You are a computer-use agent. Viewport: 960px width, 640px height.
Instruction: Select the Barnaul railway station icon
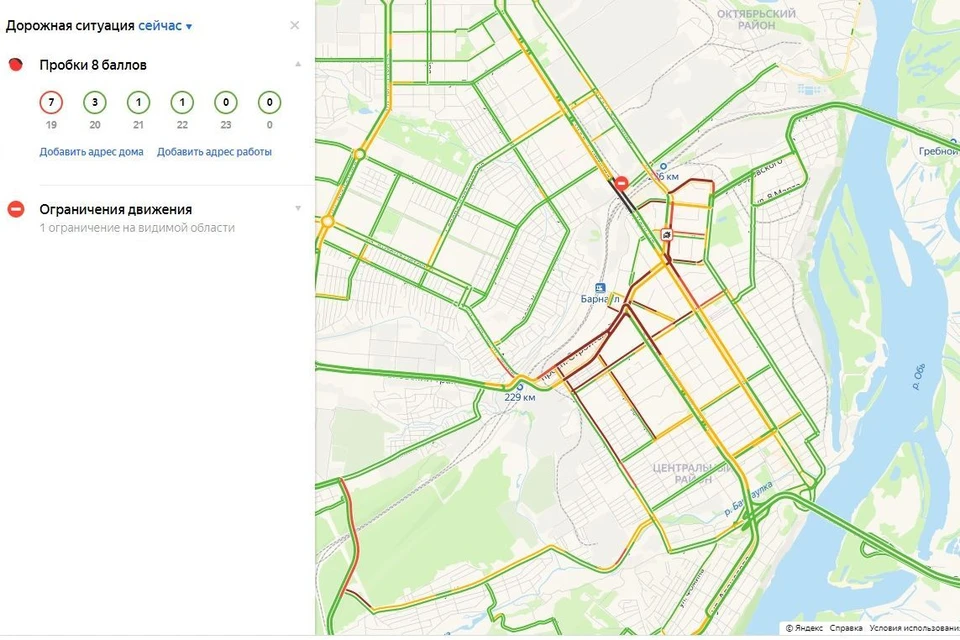coord(601,286)
